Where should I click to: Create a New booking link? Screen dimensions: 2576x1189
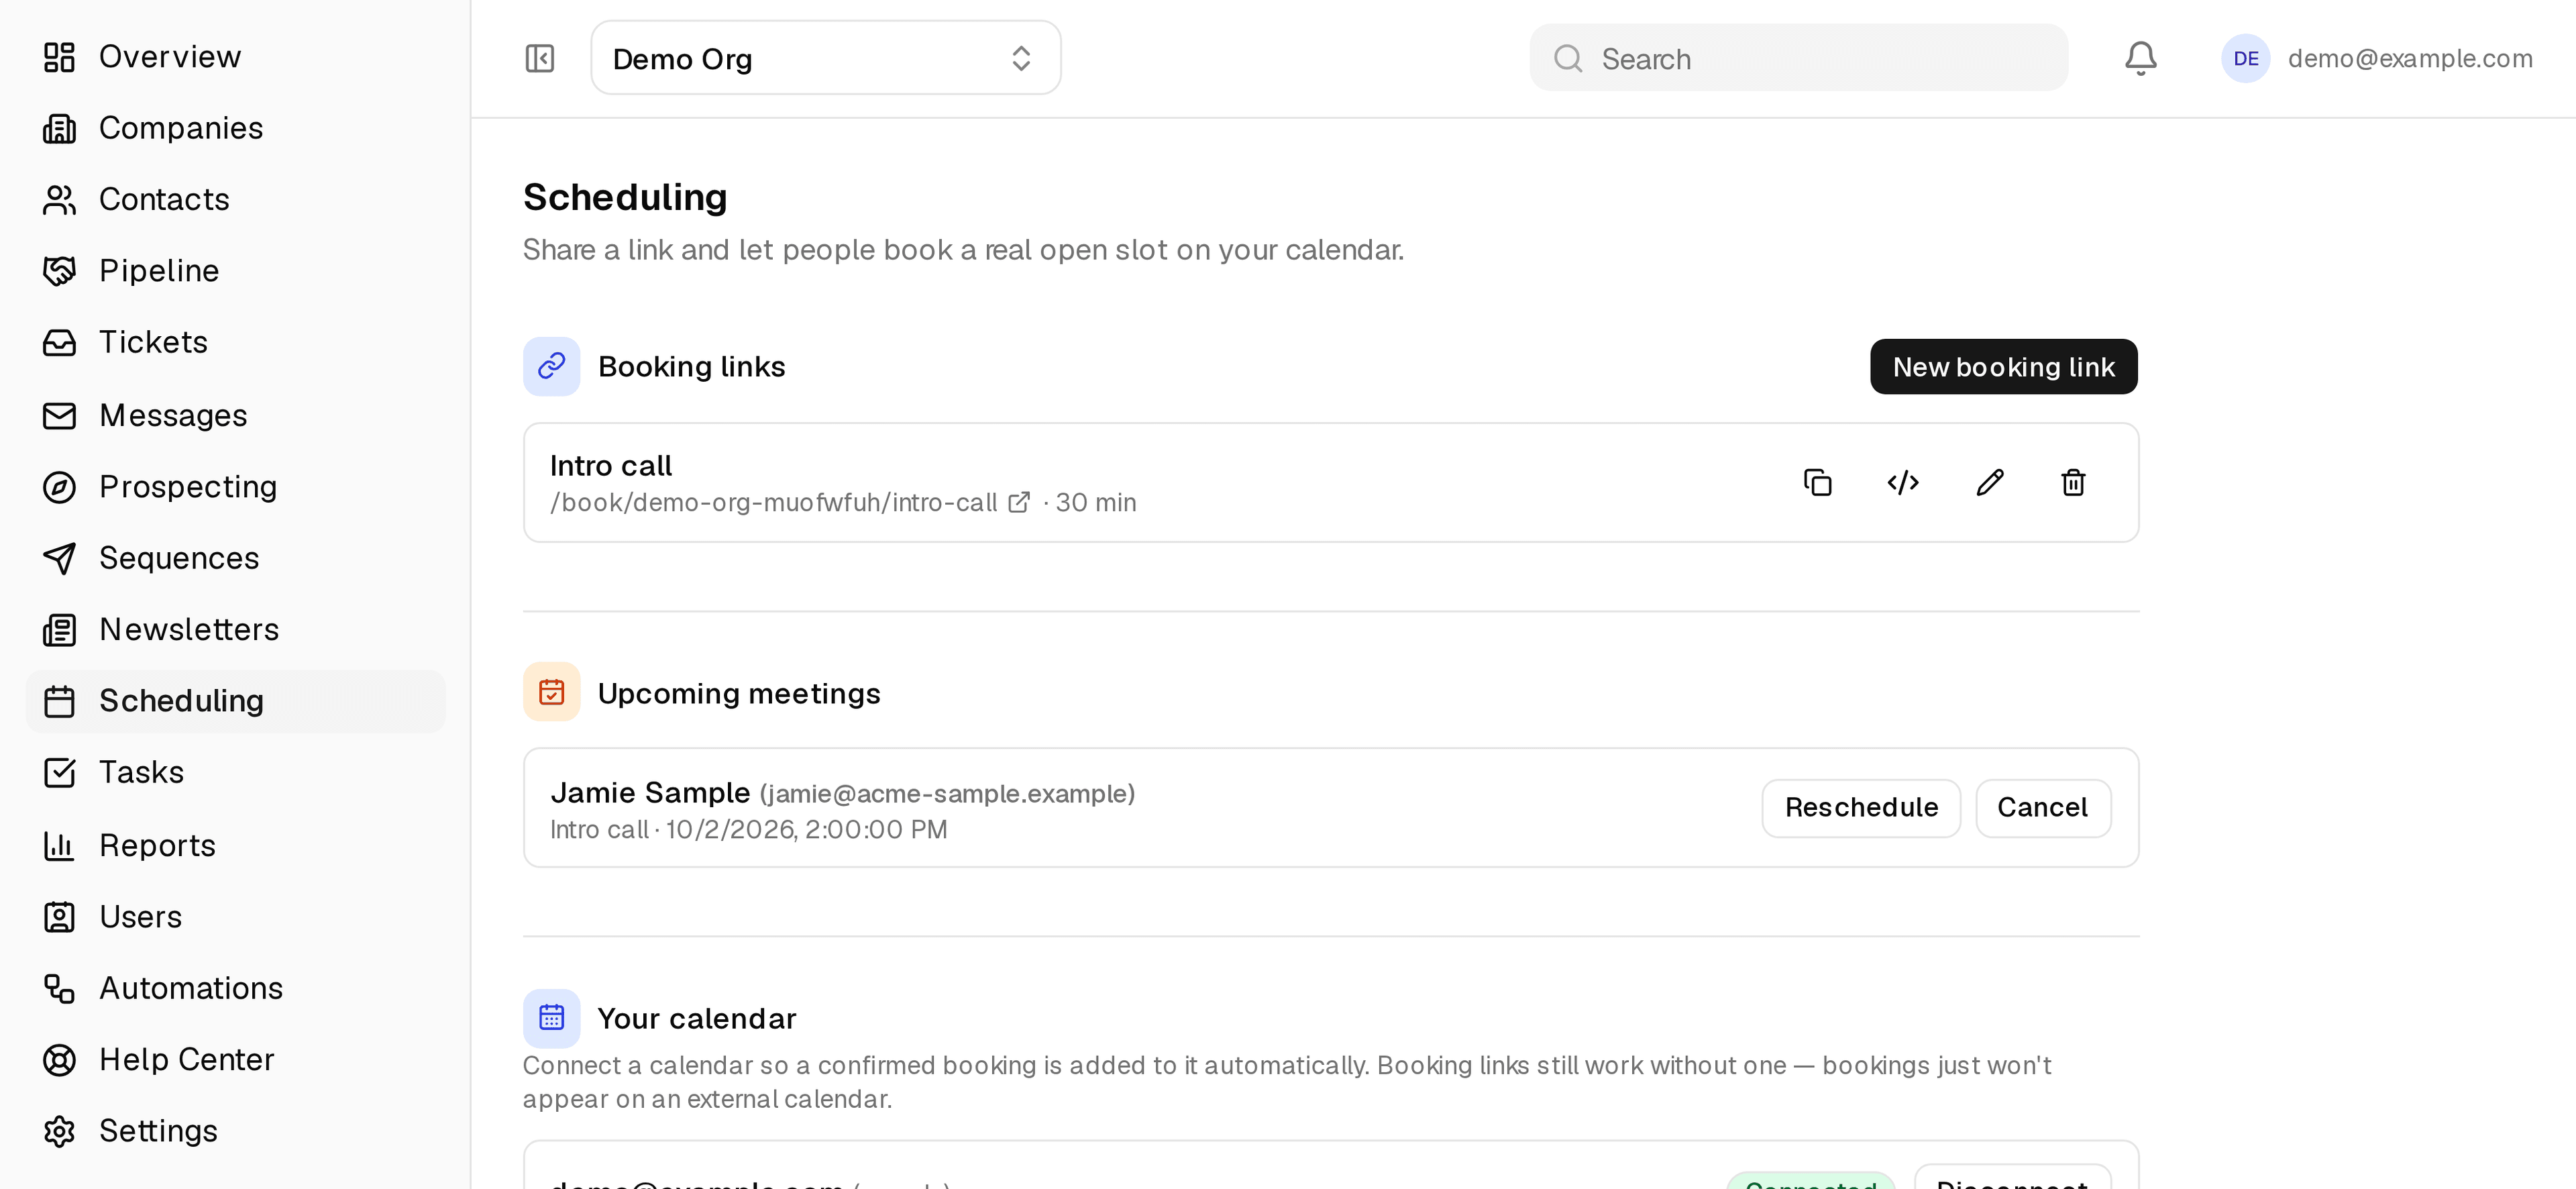2003,366
